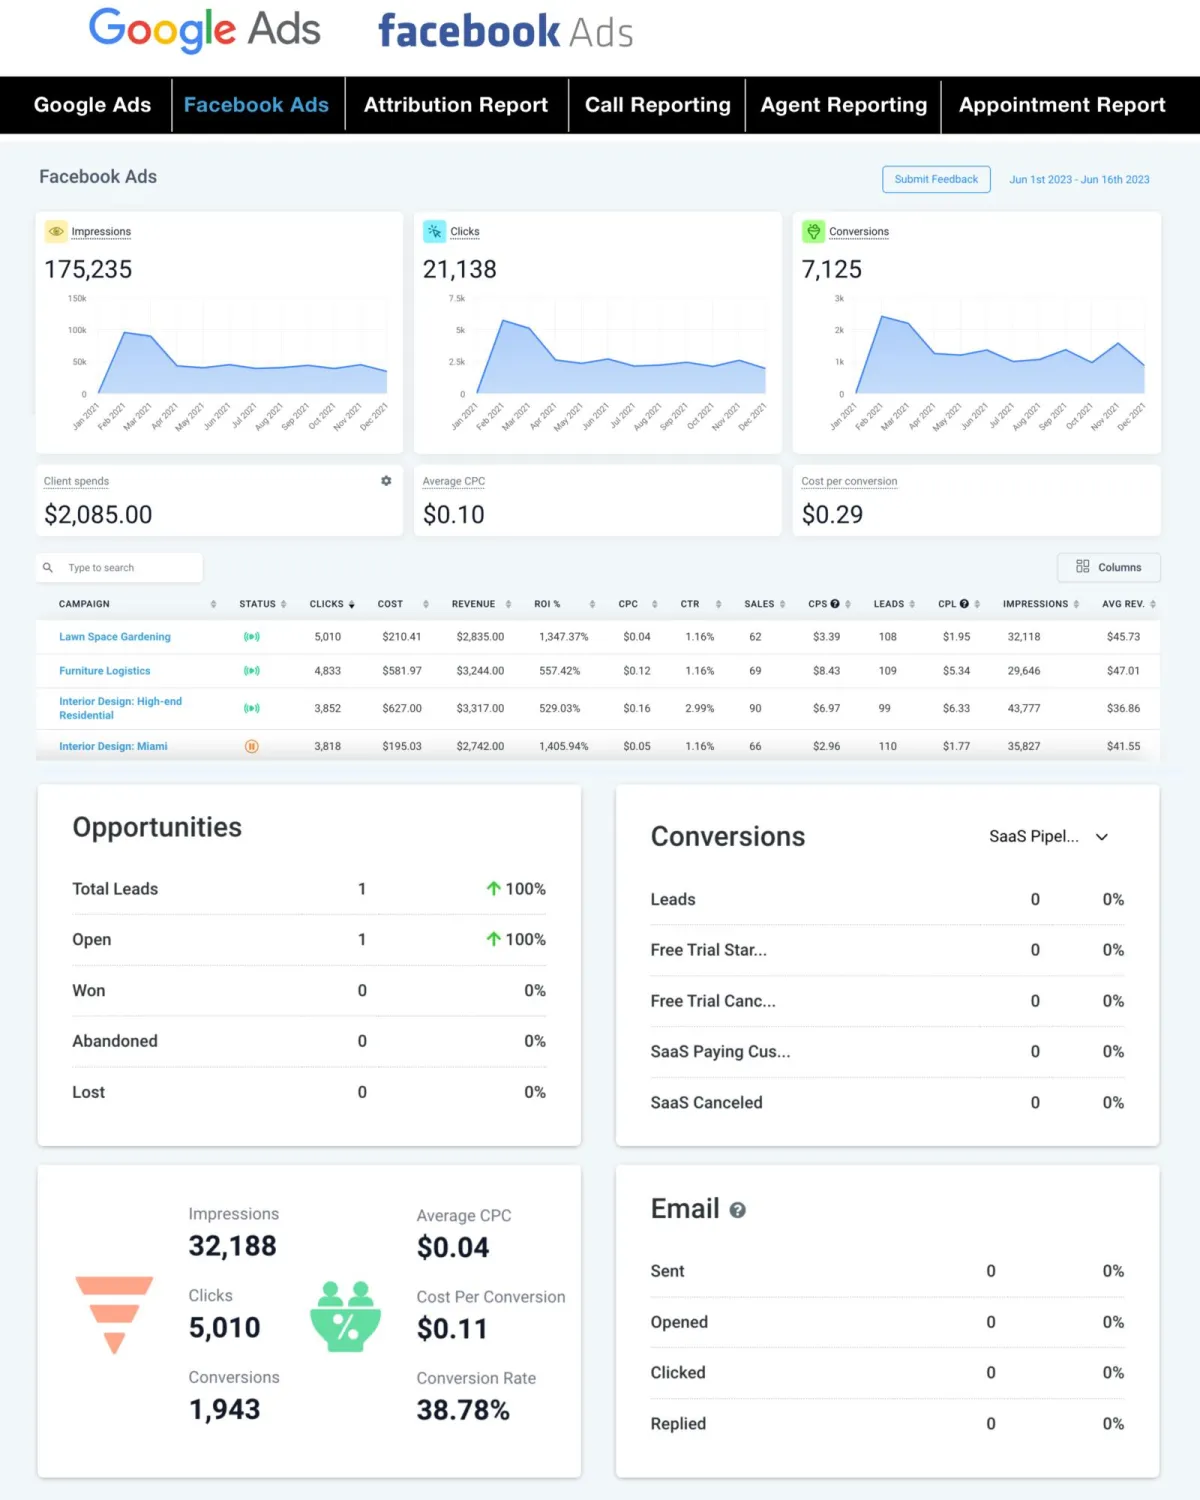The width and height of the screenshot is (1200, 1500).
Task: Click green up arrow beside Total Leads
Action: (493, 888)
